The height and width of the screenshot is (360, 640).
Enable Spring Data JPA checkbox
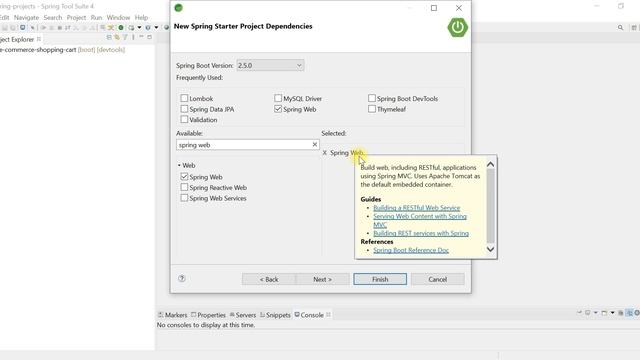(184, 109)
